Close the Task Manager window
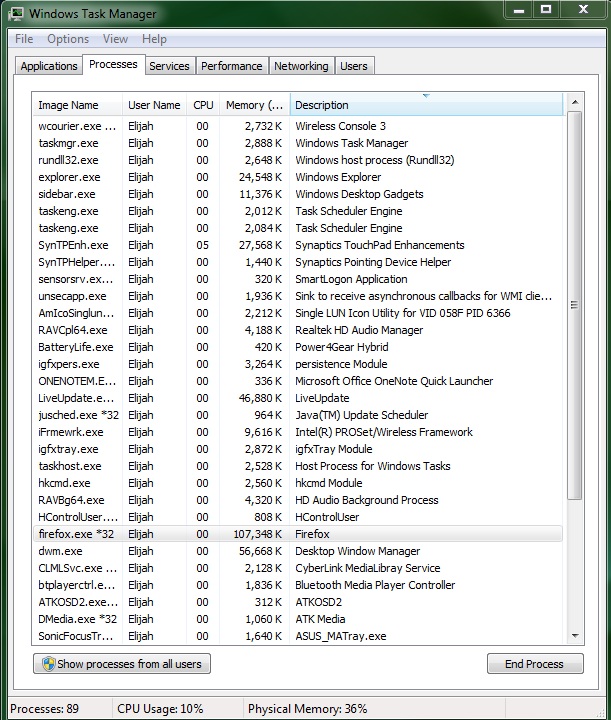Viewport: 611px width, 720px height. 583,10
